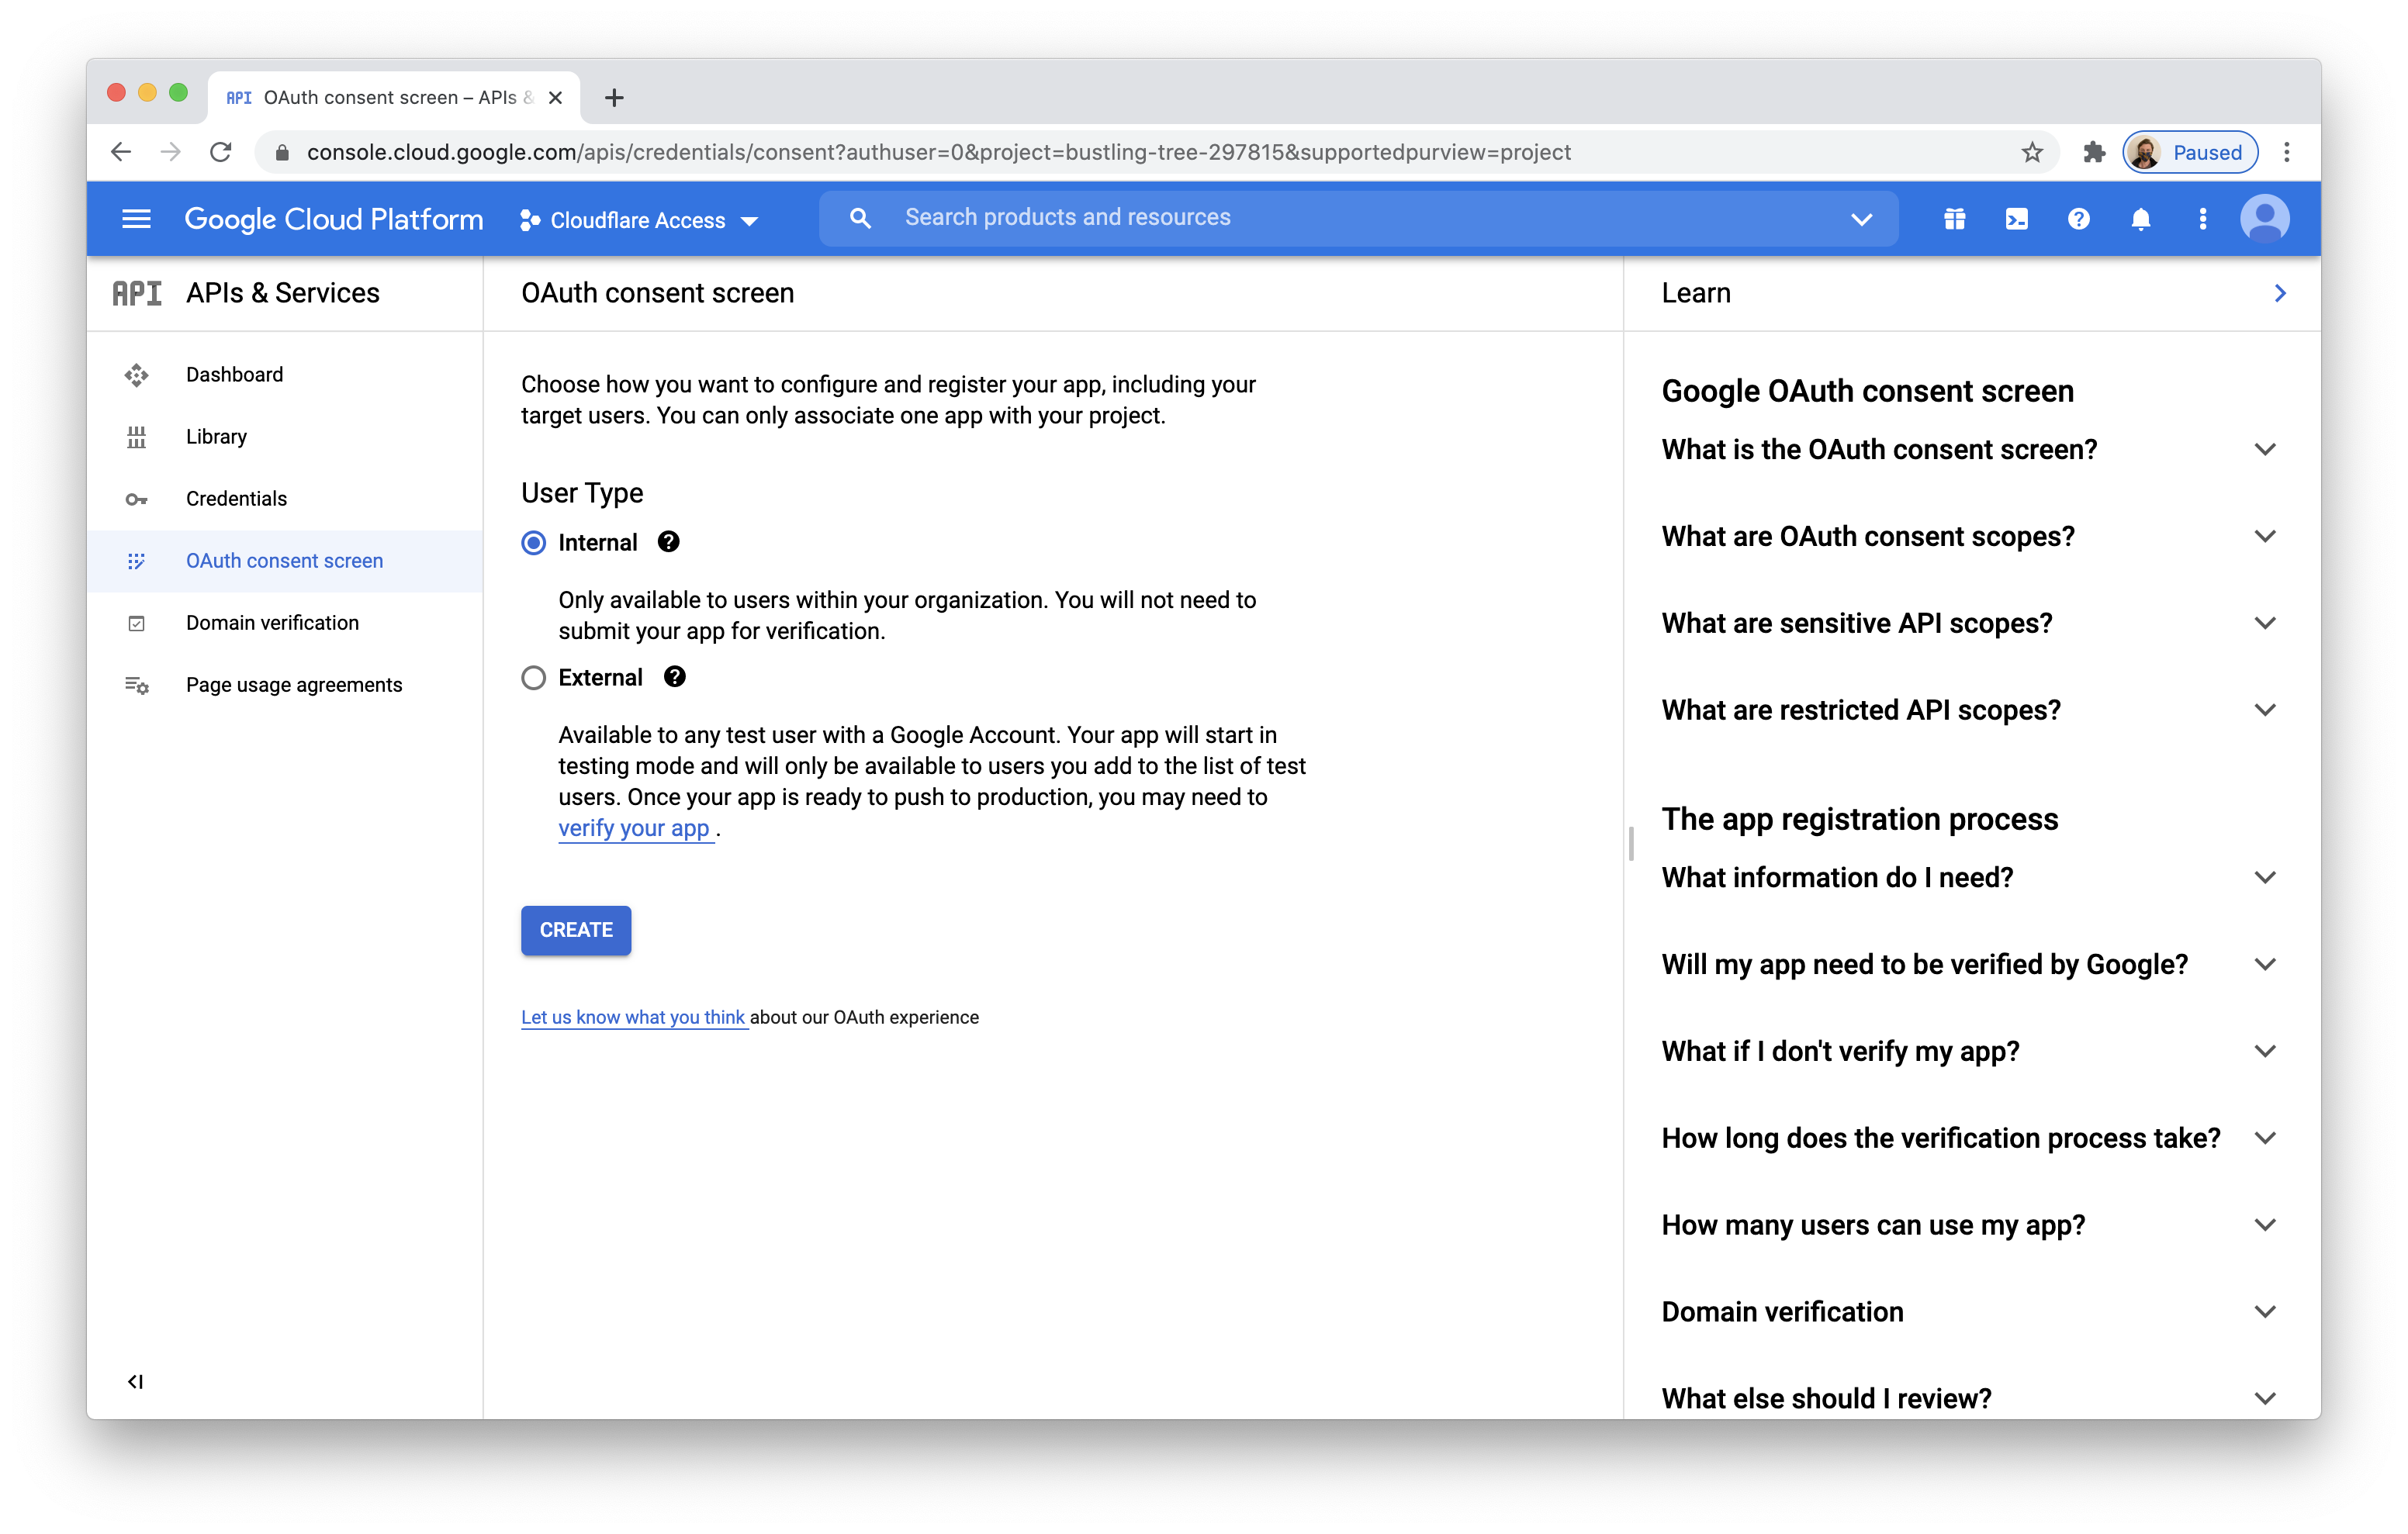Click the CREATE button

(x=576, y=930)
